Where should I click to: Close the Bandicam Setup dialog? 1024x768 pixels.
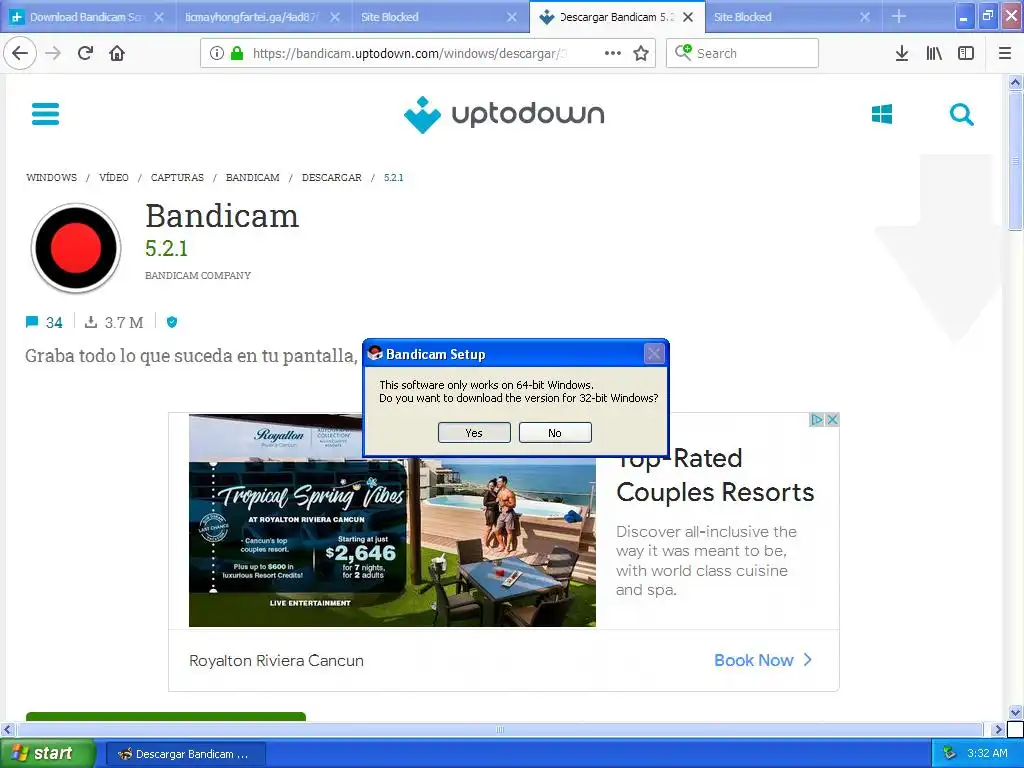pos(654,354)
